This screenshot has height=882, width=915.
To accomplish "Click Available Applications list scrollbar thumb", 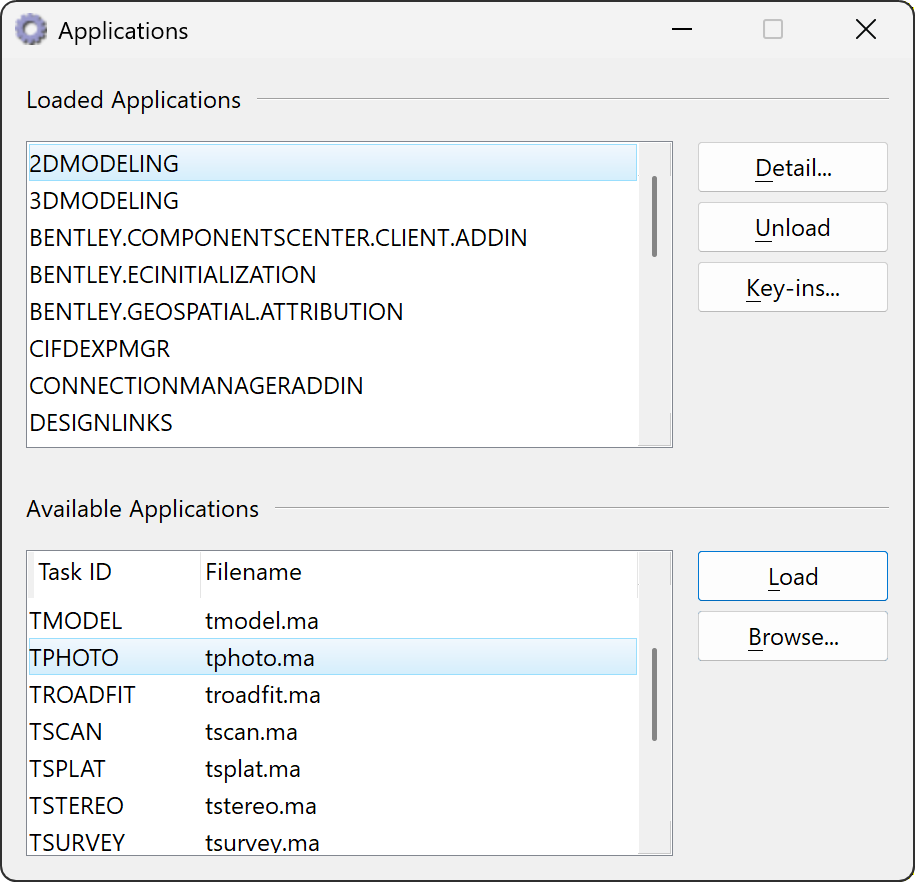I will (654, 694).
